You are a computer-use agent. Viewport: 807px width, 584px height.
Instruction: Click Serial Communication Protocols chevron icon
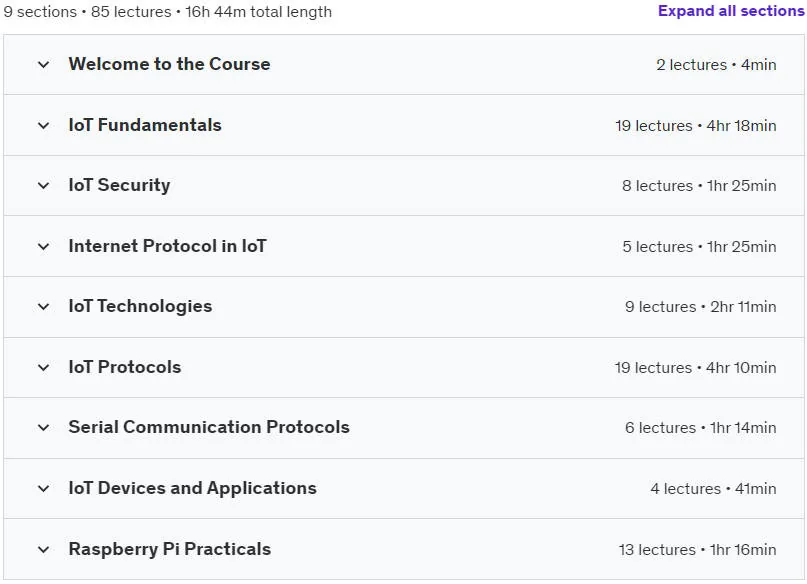pyautogui.click(x=44, y=428)
